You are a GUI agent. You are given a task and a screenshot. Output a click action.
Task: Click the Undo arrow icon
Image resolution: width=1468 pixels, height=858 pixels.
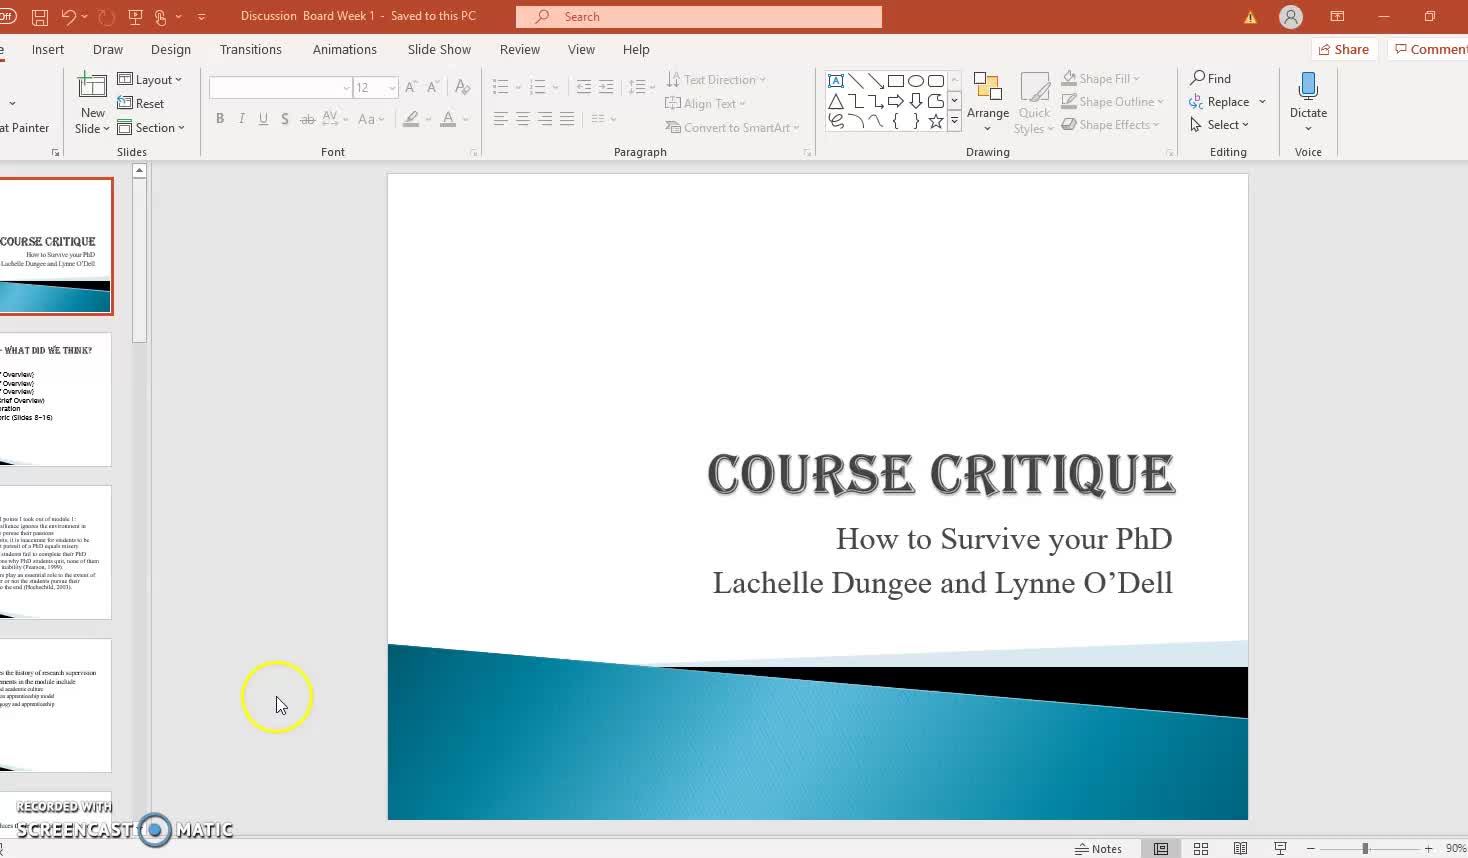[x=68, y=17]
